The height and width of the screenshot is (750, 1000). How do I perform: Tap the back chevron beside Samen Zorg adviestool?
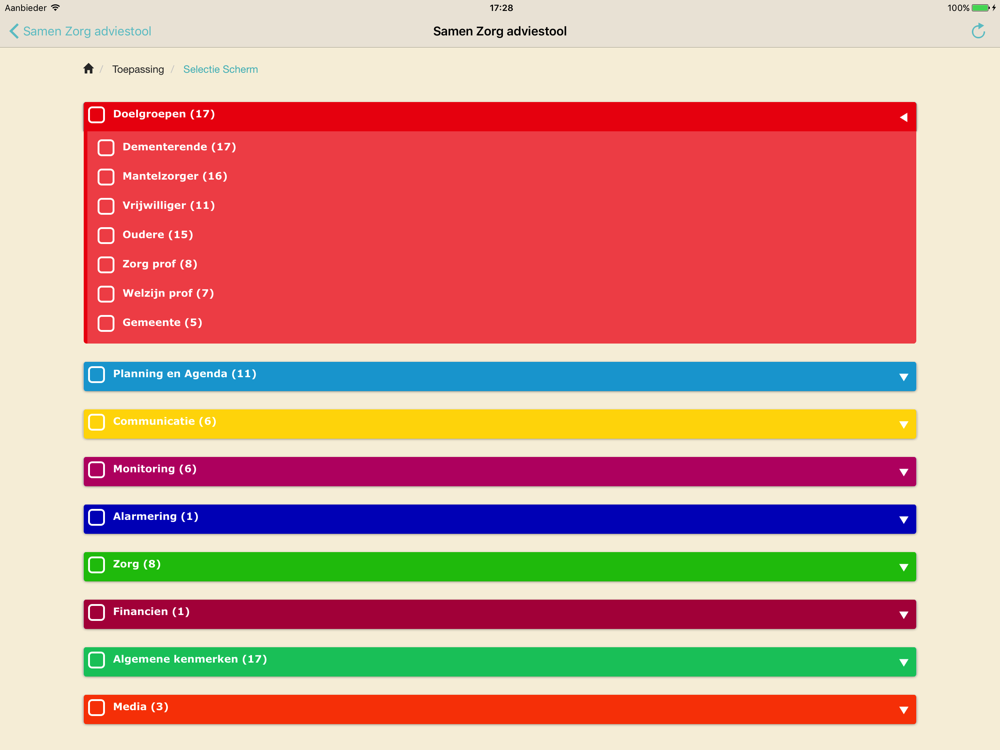pyautogui.click(x=14, y=31)
